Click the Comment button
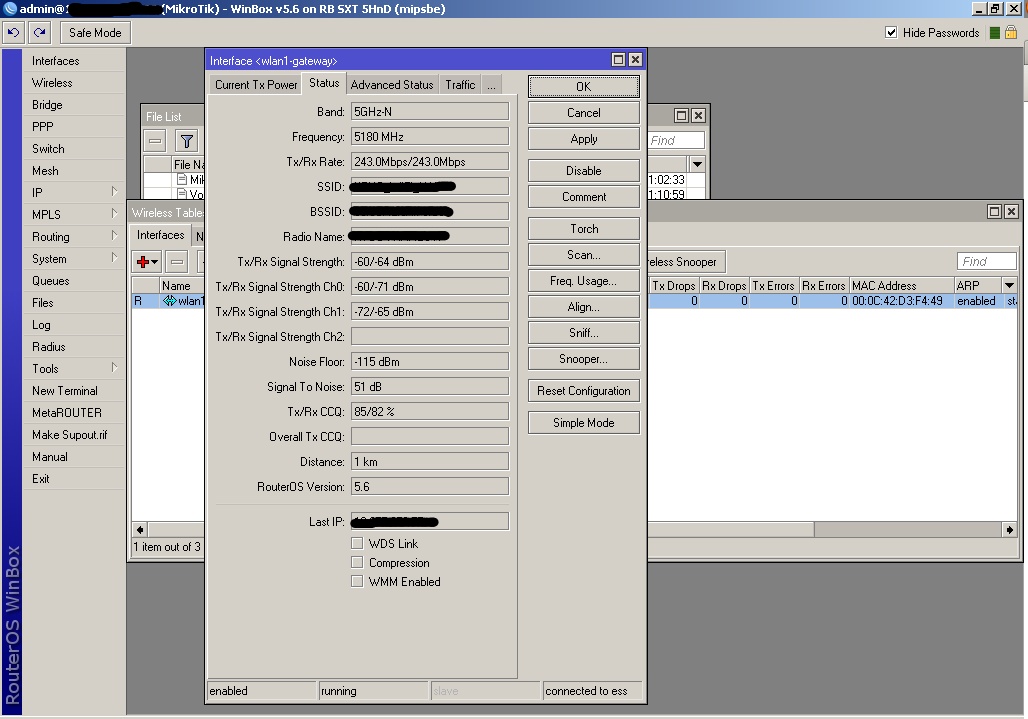 click(x=583, y=197)
